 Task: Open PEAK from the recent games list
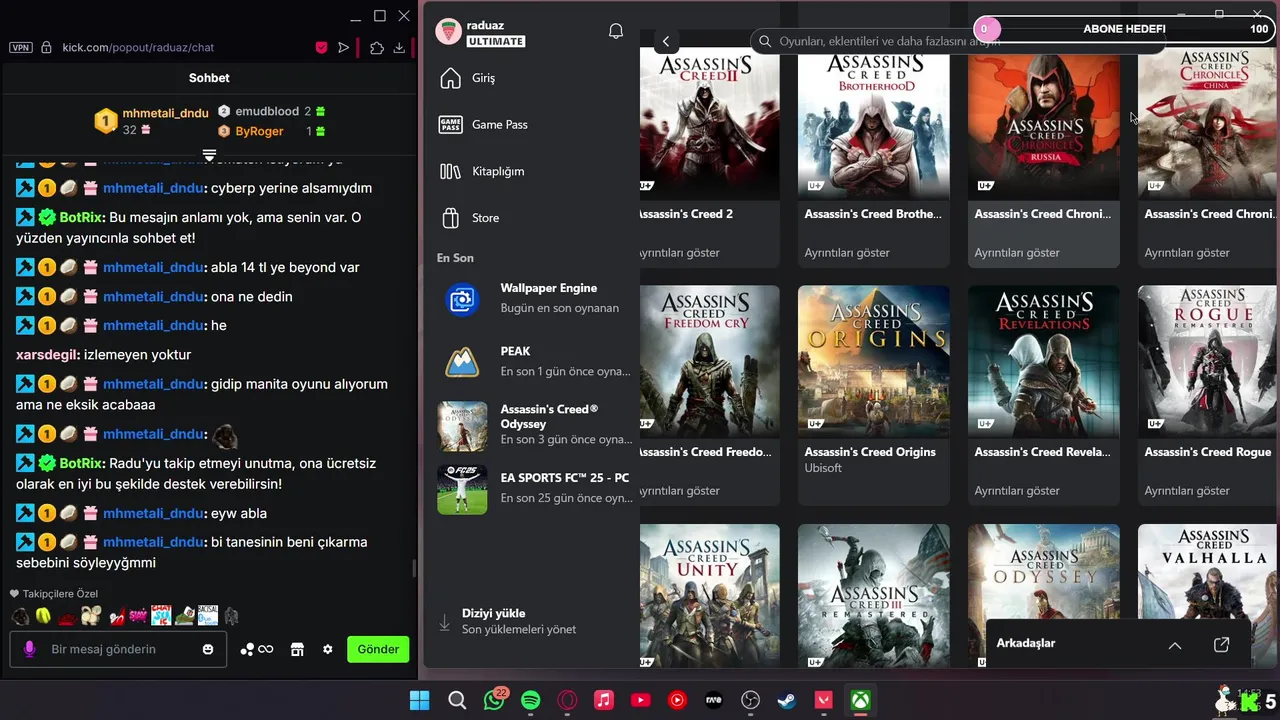click(535, 361)
